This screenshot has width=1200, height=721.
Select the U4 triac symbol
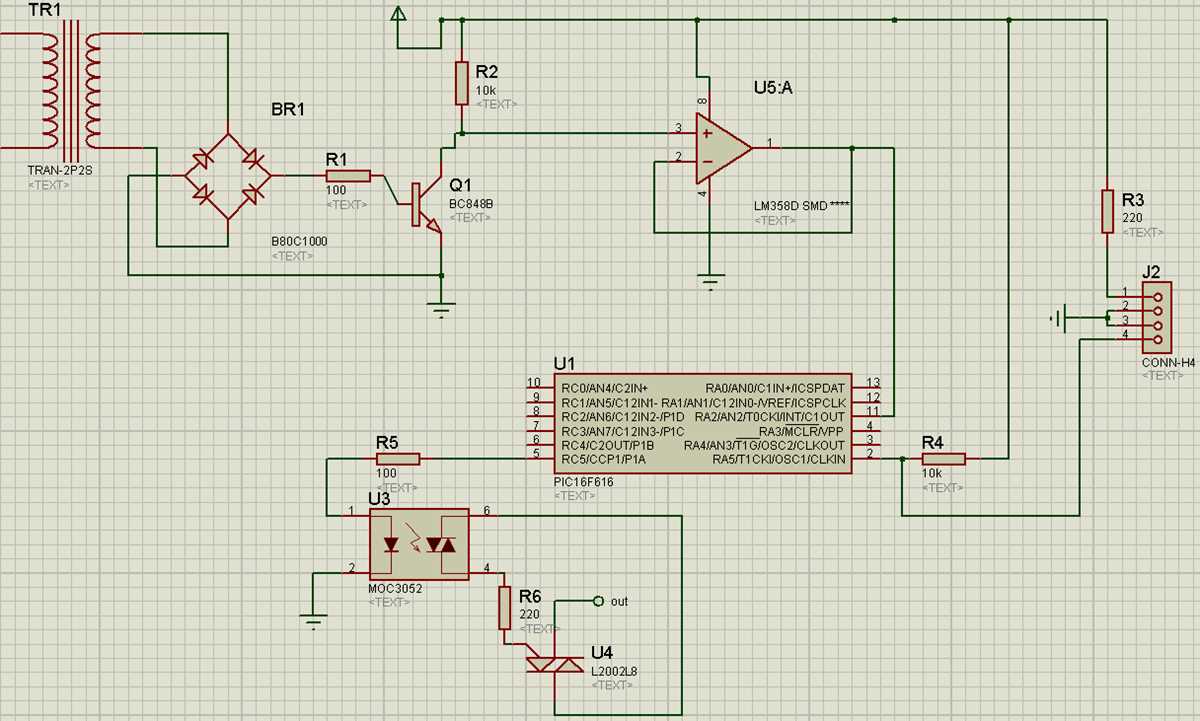[x=555, y=664]
